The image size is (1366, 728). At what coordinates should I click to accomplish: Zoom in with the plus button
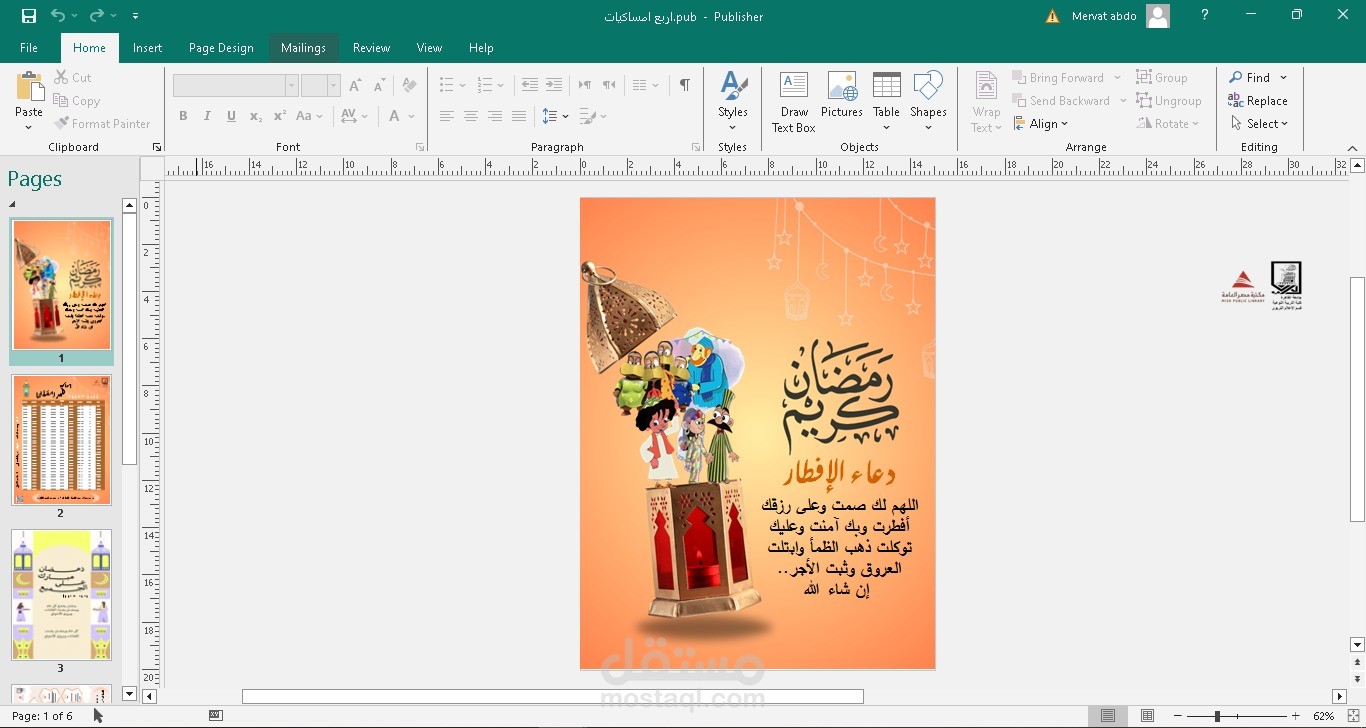[1295, 716]
